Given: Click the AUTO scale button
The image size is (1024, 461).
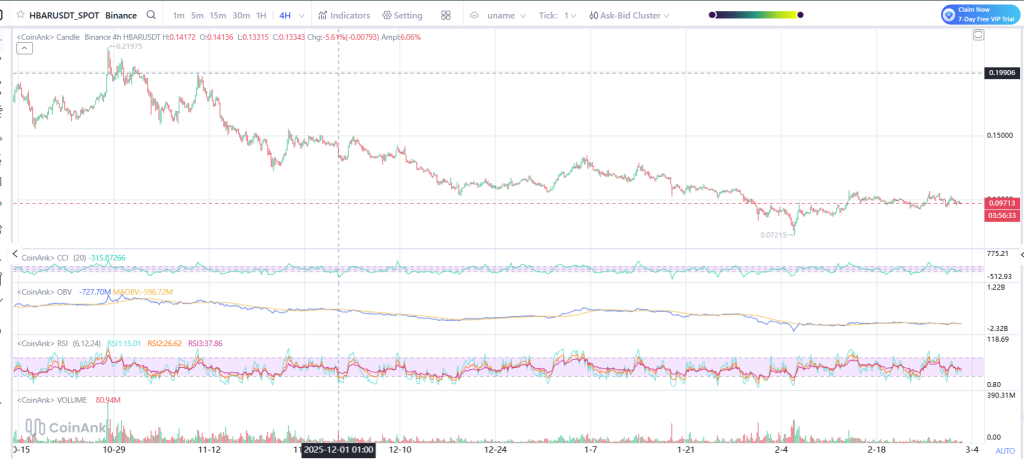Looking at the screenshot, I should [1005, 451].
